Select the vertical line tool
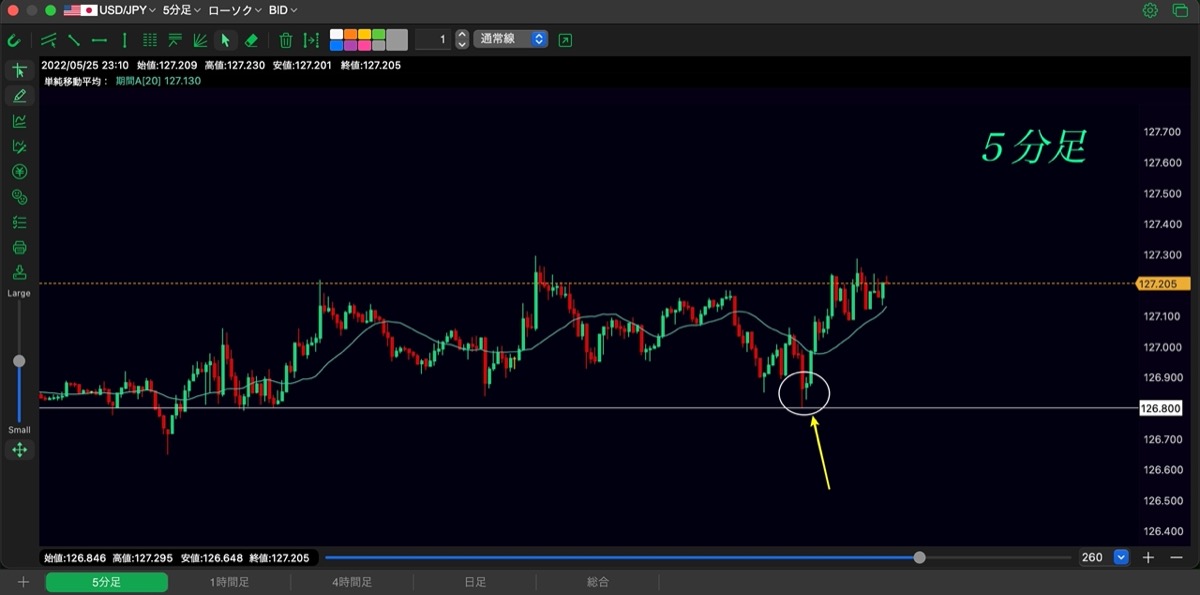 click(x=124, y=40)
